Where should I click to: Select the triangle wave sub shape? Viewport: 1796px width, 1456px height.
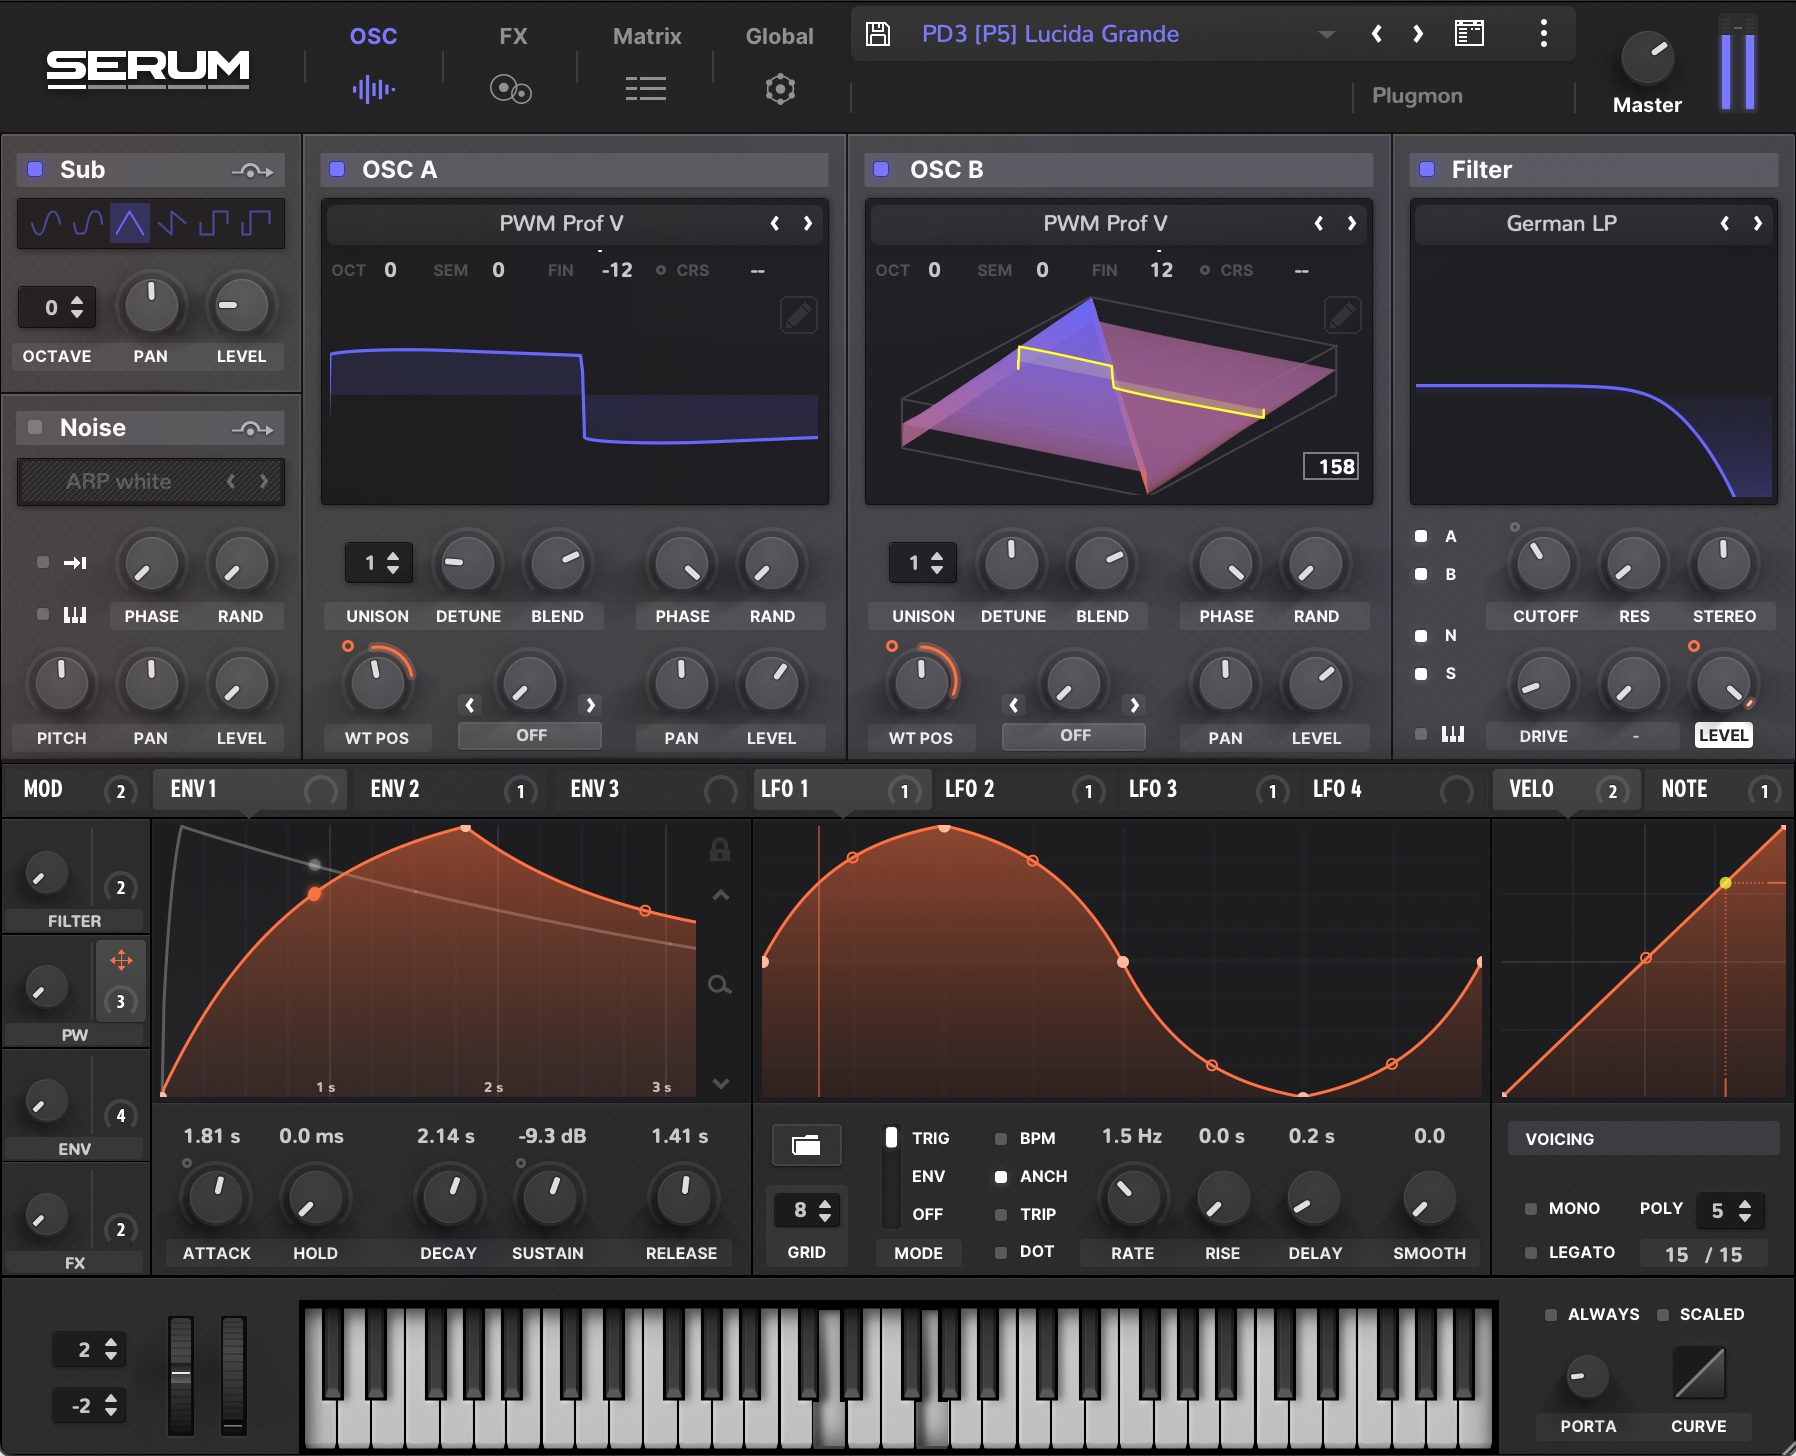[x=130, y=223]
